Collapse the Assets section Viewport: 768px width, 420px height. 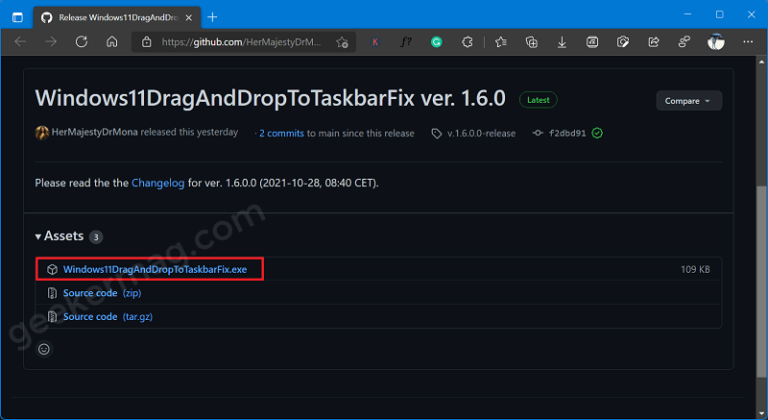(x=62, y=236)
